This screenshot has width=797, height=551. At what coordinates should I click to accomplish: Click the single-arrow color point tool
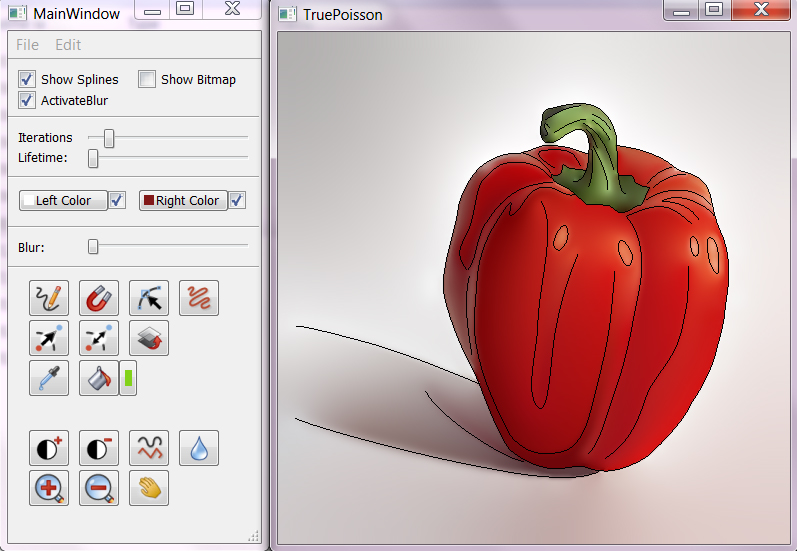pyautogui.click(x=49, y=338)
